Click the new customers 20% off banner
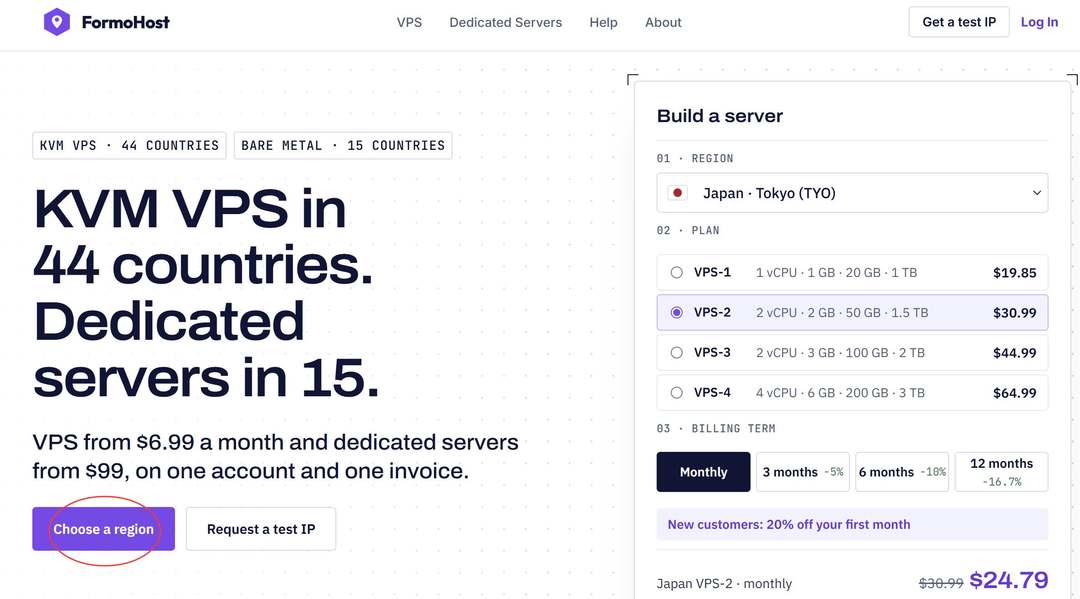Viewport: 1080px width, 599px height. [x=852, y=524]
